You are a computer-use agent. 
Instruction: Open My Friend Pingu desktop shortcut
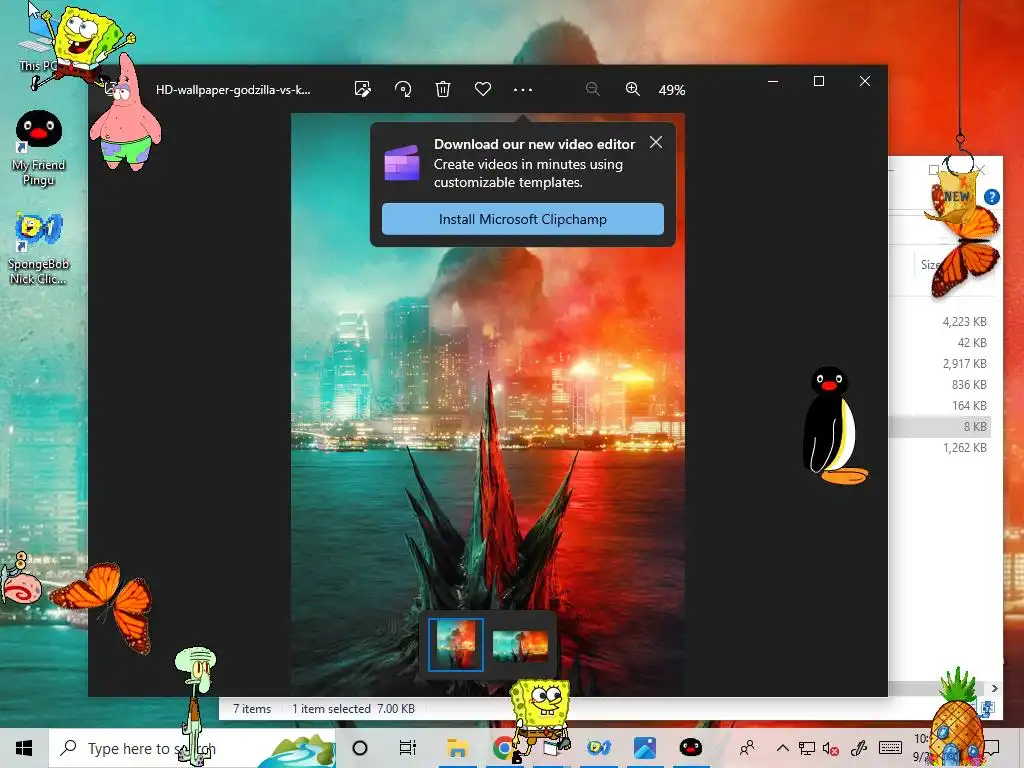(39, 149)
